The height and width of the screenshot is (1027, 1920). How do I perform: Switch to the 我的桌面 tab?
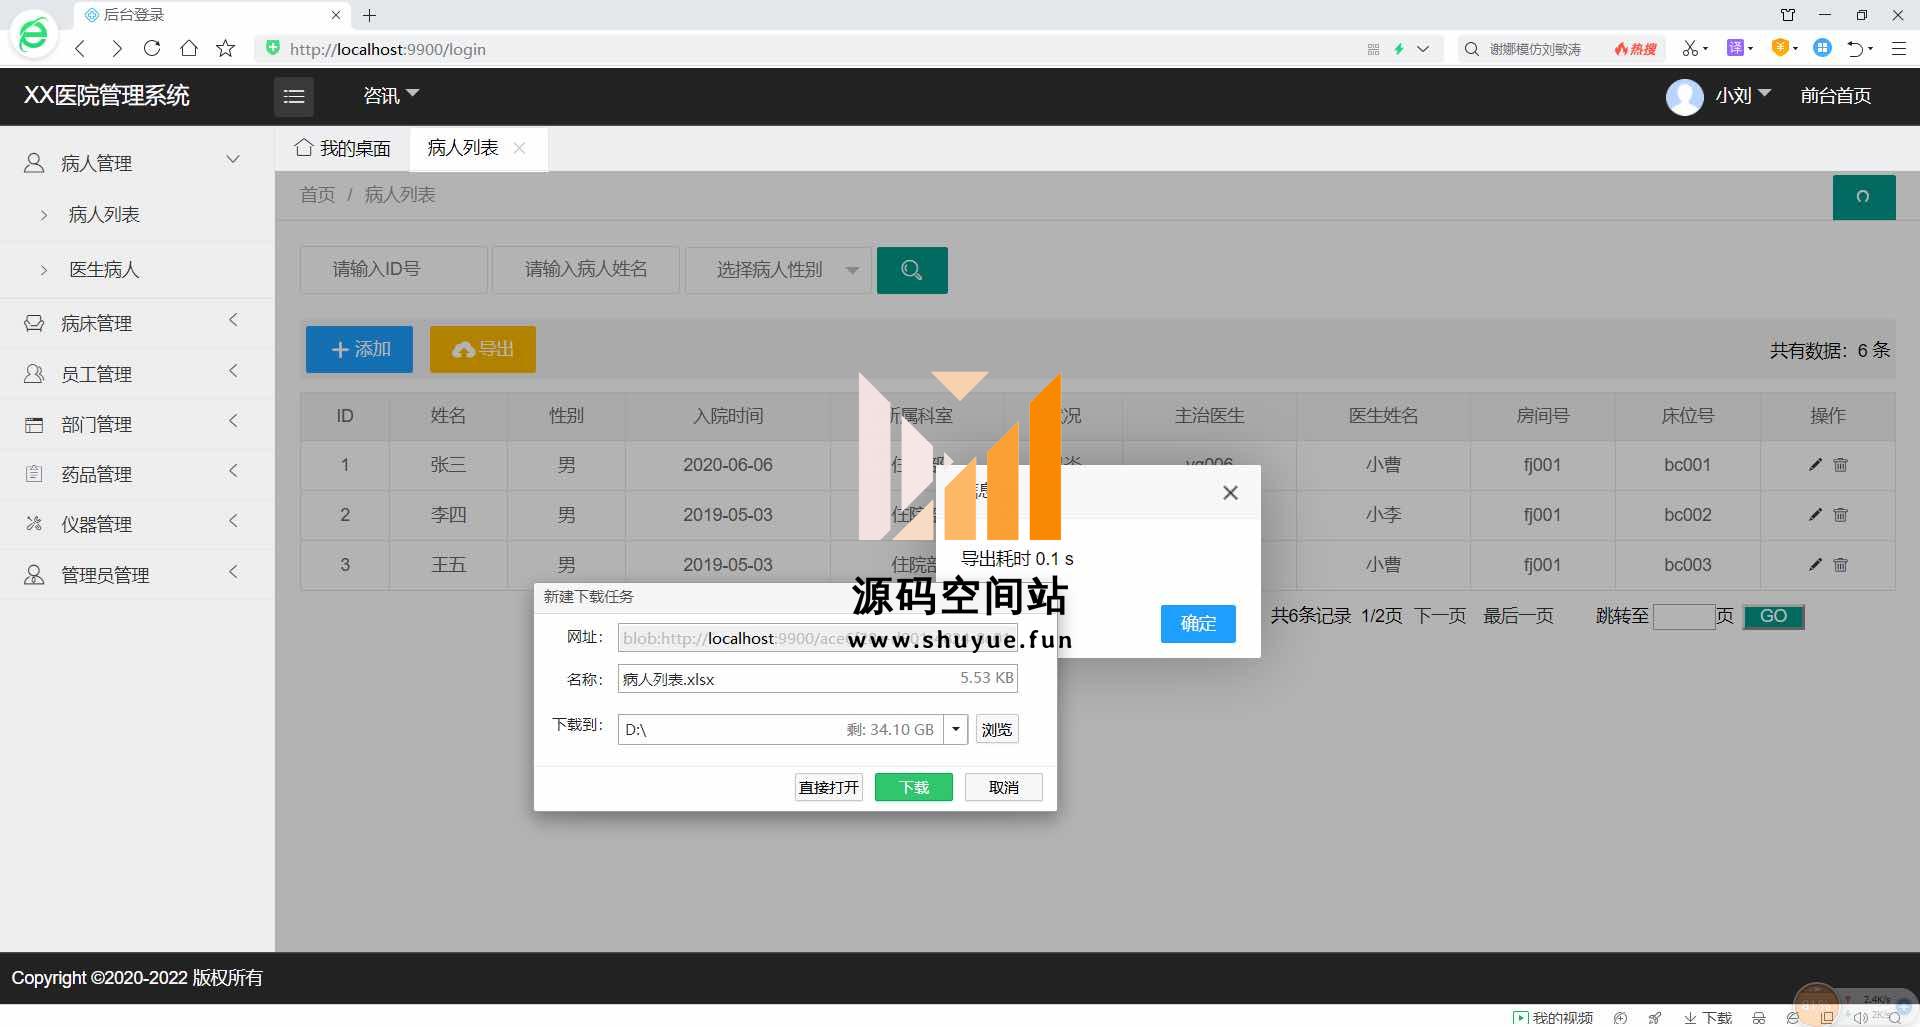point(342,148)
